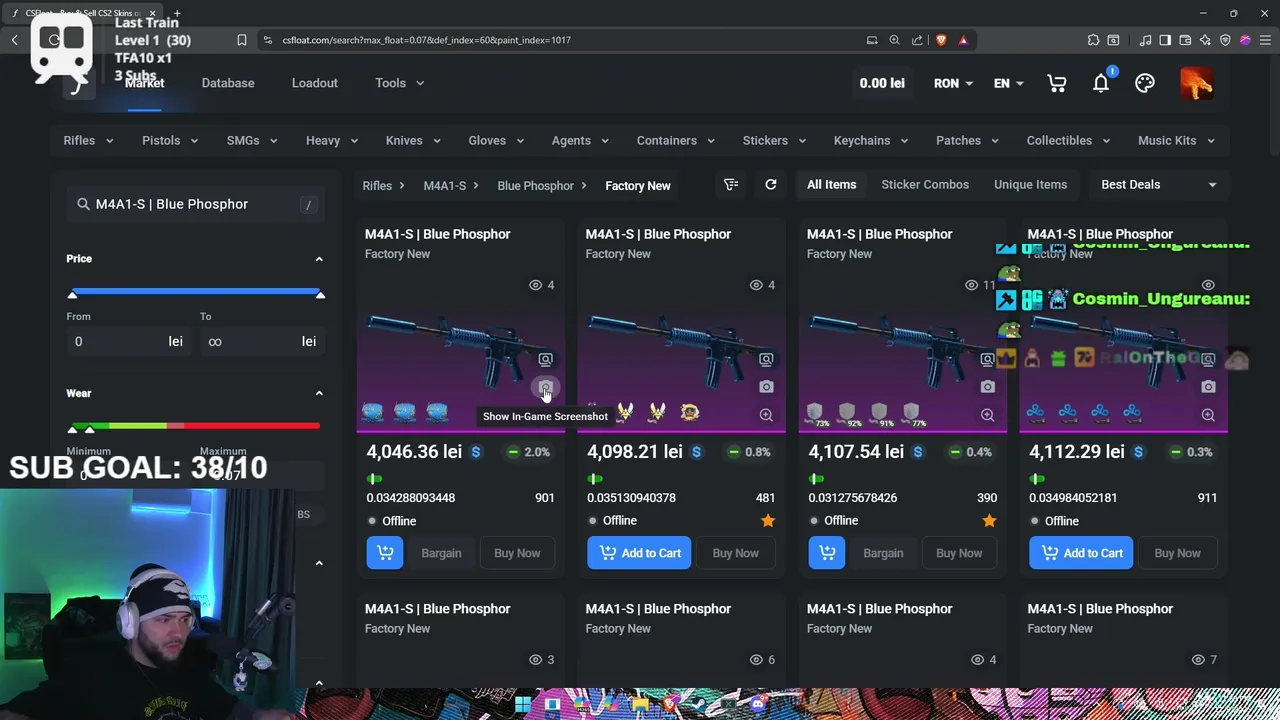
Task: Switch to the Sticker Combos tab
Action: 925,184
